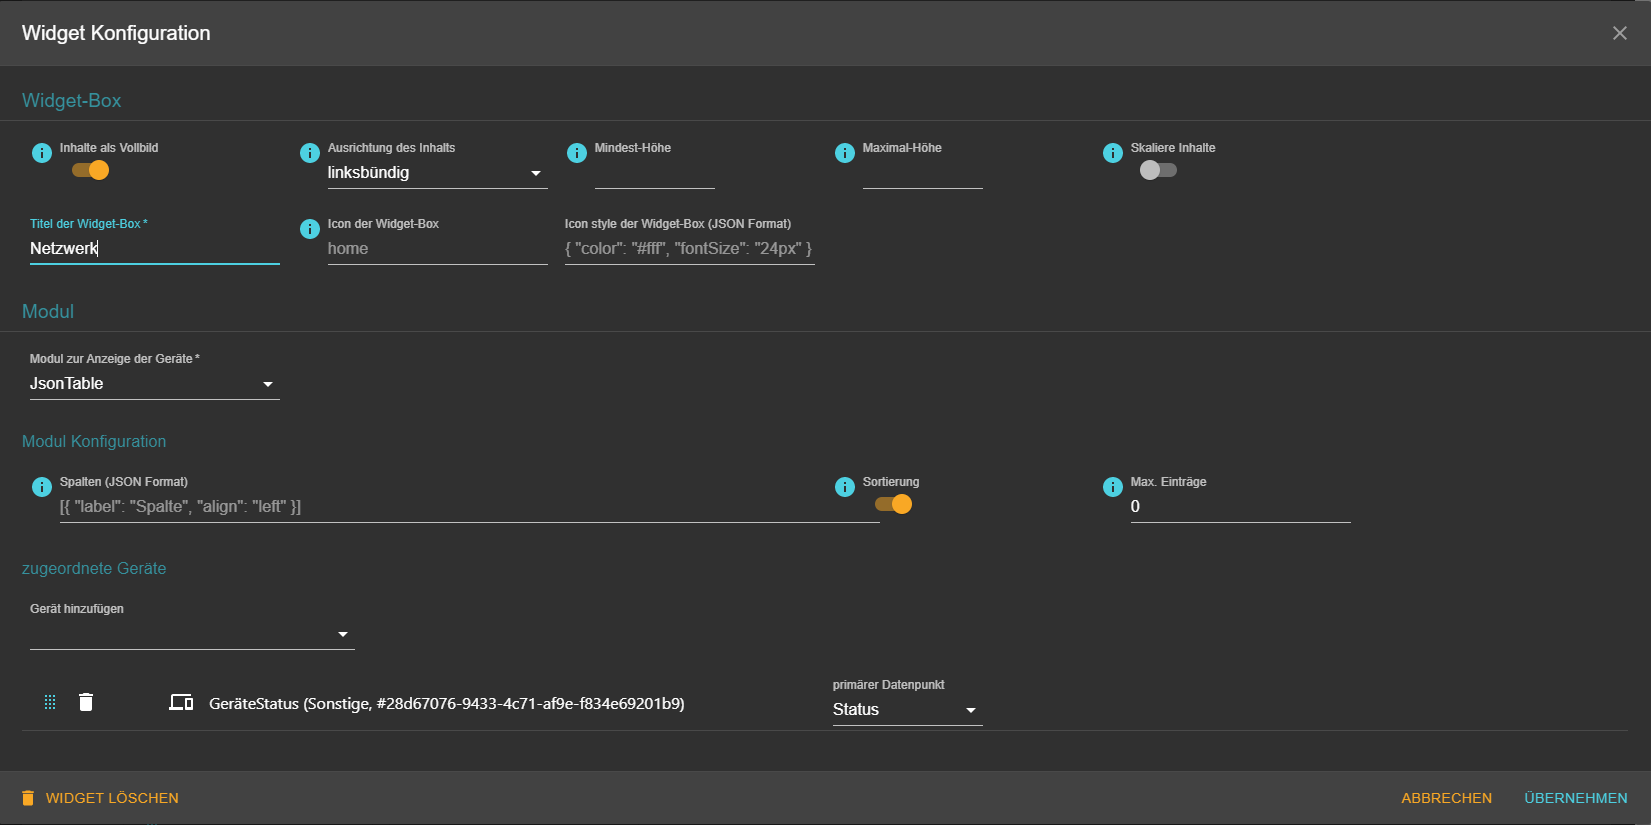This screenshot has height=825, width=1651.
Task: Click the info icon next to Skaliere Inhalte
Action: 1113,153
